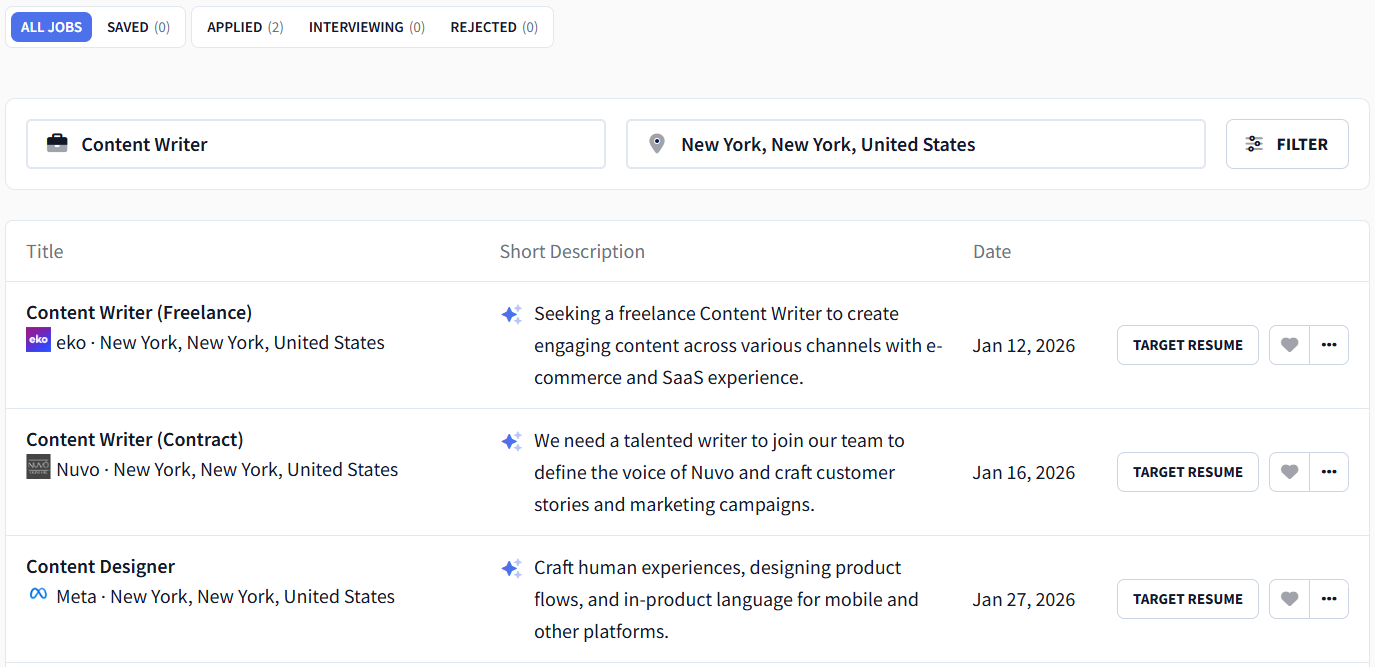The height and width of the screenshot is (667, 1375).
Task: Click the Jan 16, 2026 date
Action: point(1024,472)
